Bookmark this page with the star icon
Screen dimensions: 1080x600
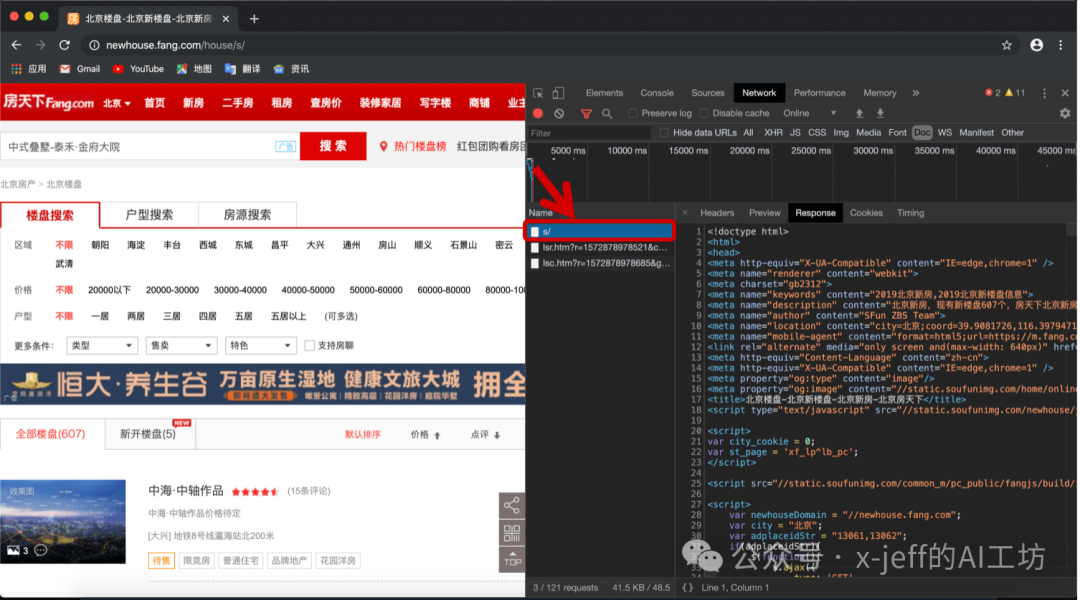point(1006,45)
